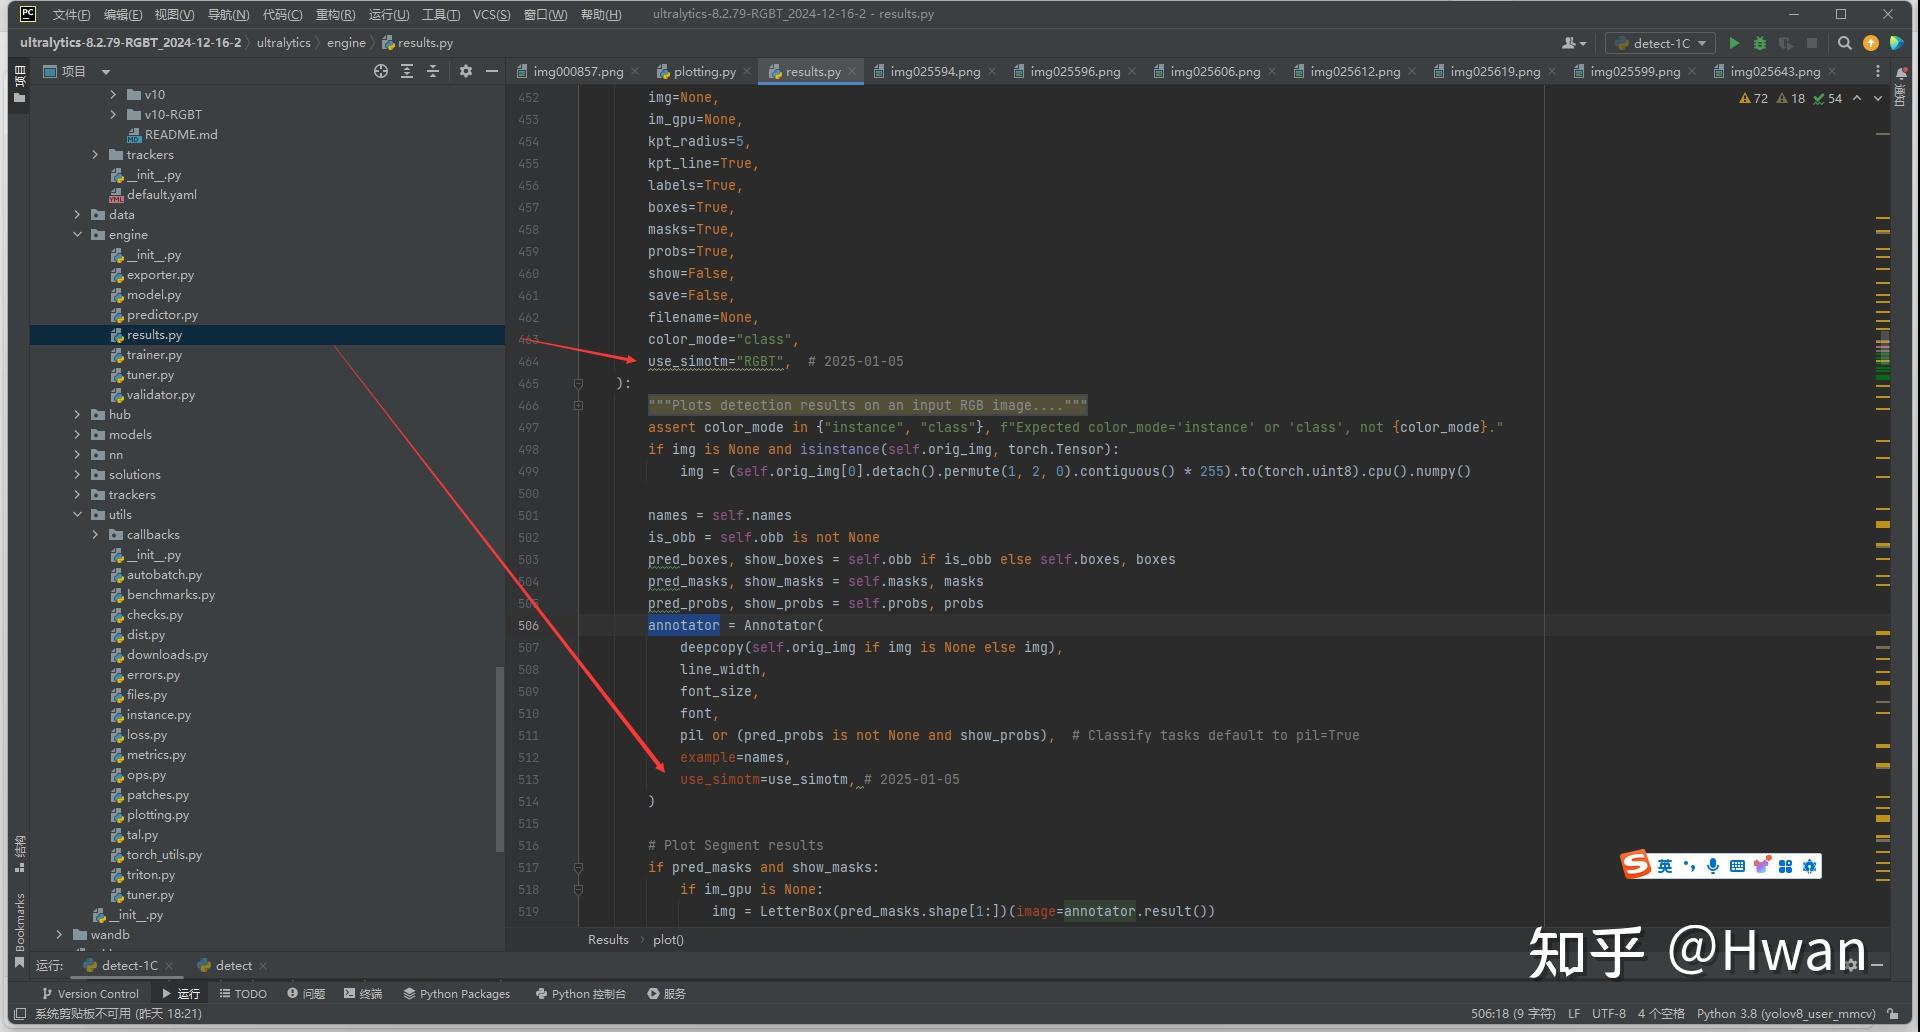Open editor tabs more options menu
The image size is (1920, 1032).
click(x=1877, y=71)
